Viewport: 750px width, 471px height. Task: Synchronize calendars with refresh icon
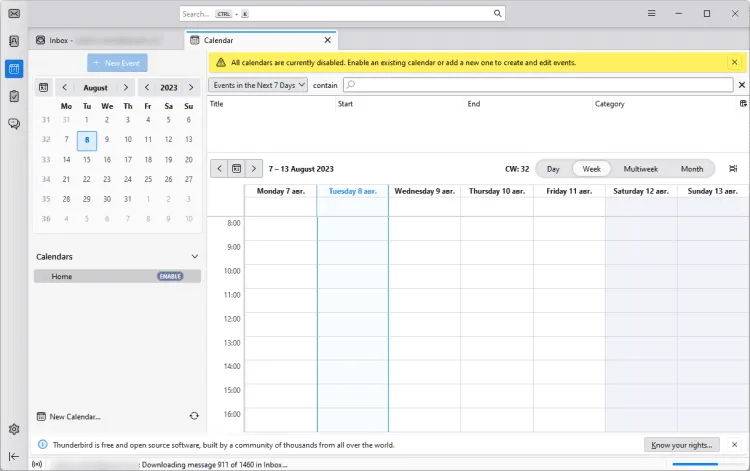[x=194, y=416]
